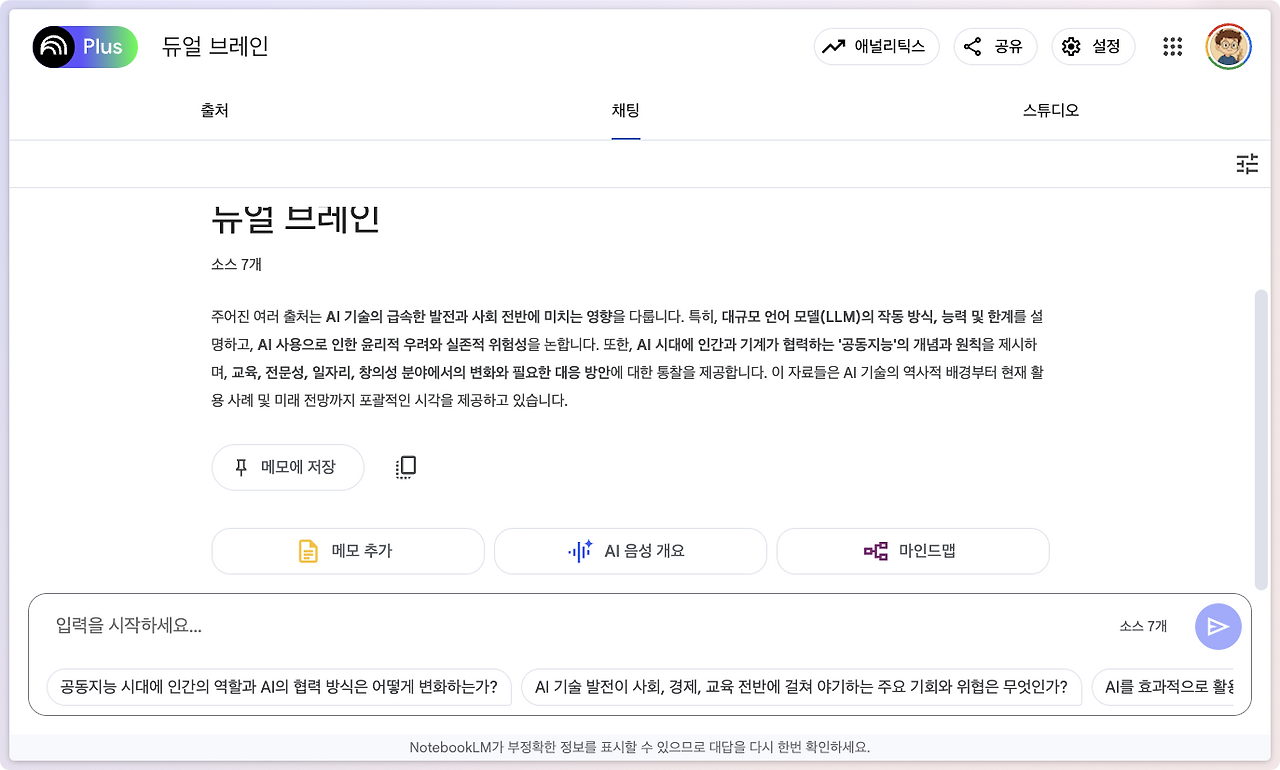The width and height of the screenshot is (1280, 770).
Task: Switch to the 스튜디오 tab
Action: [1051, 110]
